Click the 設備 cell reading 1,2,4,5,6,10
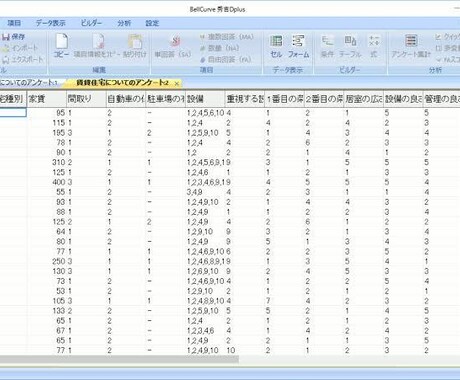 click(x=205, y=113)
